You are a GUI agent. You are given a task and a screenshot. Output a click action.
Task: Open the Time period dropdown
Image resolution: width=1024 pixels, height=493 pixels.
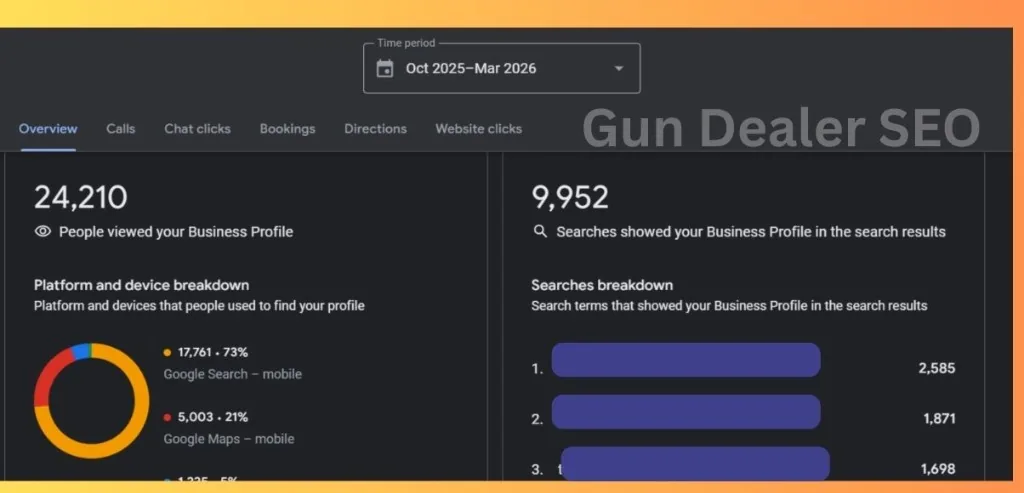pos(502,68)
